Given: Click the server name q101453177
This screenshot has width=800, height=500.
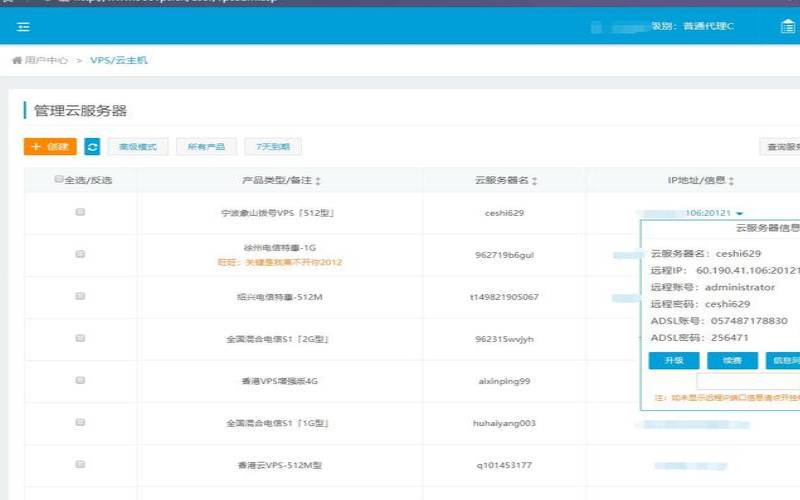Looking at the screenshot, I should [x=504, y=465].
